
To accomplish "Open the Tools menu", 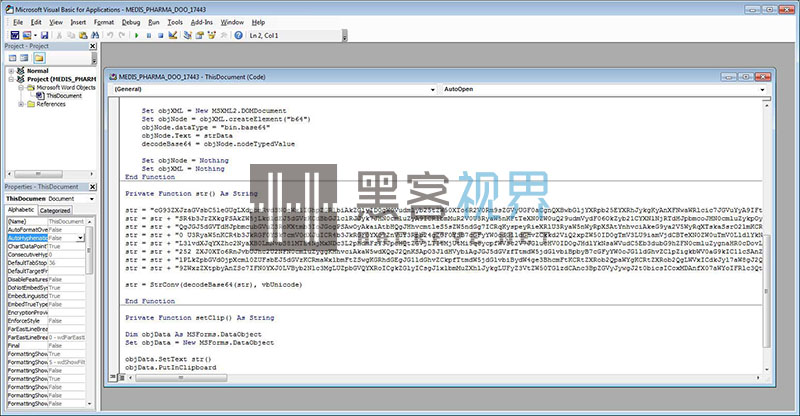I will coord(175,22).
